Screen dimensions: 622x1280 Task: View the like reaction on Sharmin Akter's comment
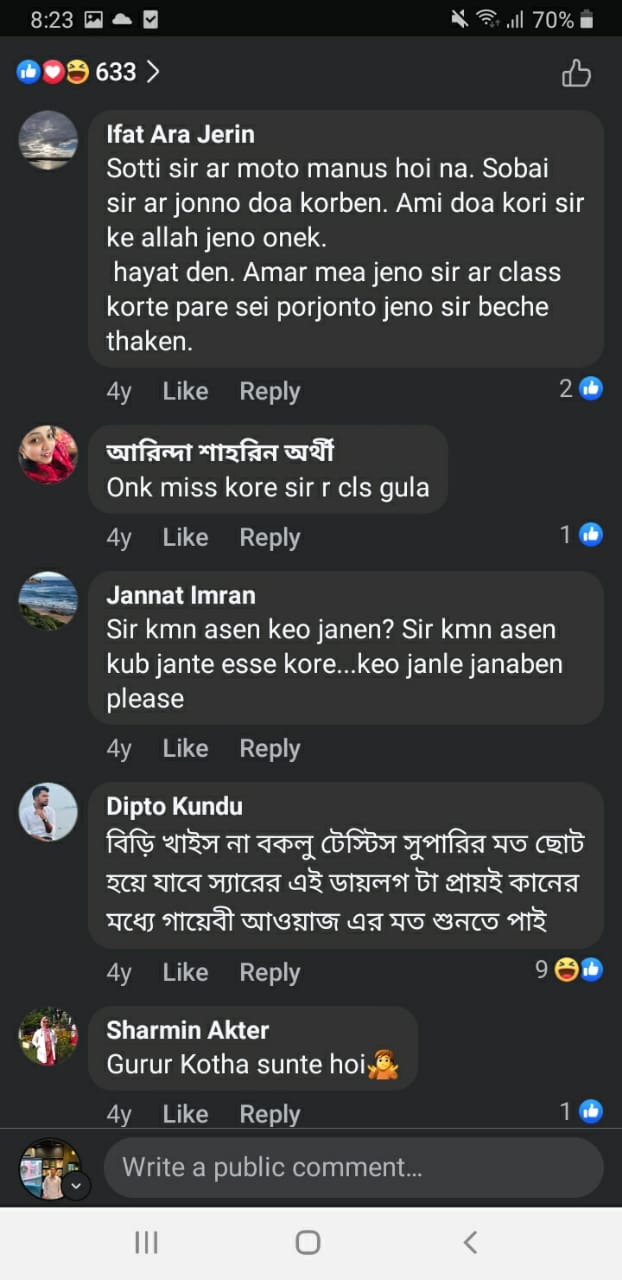[x=581, y=1111]
